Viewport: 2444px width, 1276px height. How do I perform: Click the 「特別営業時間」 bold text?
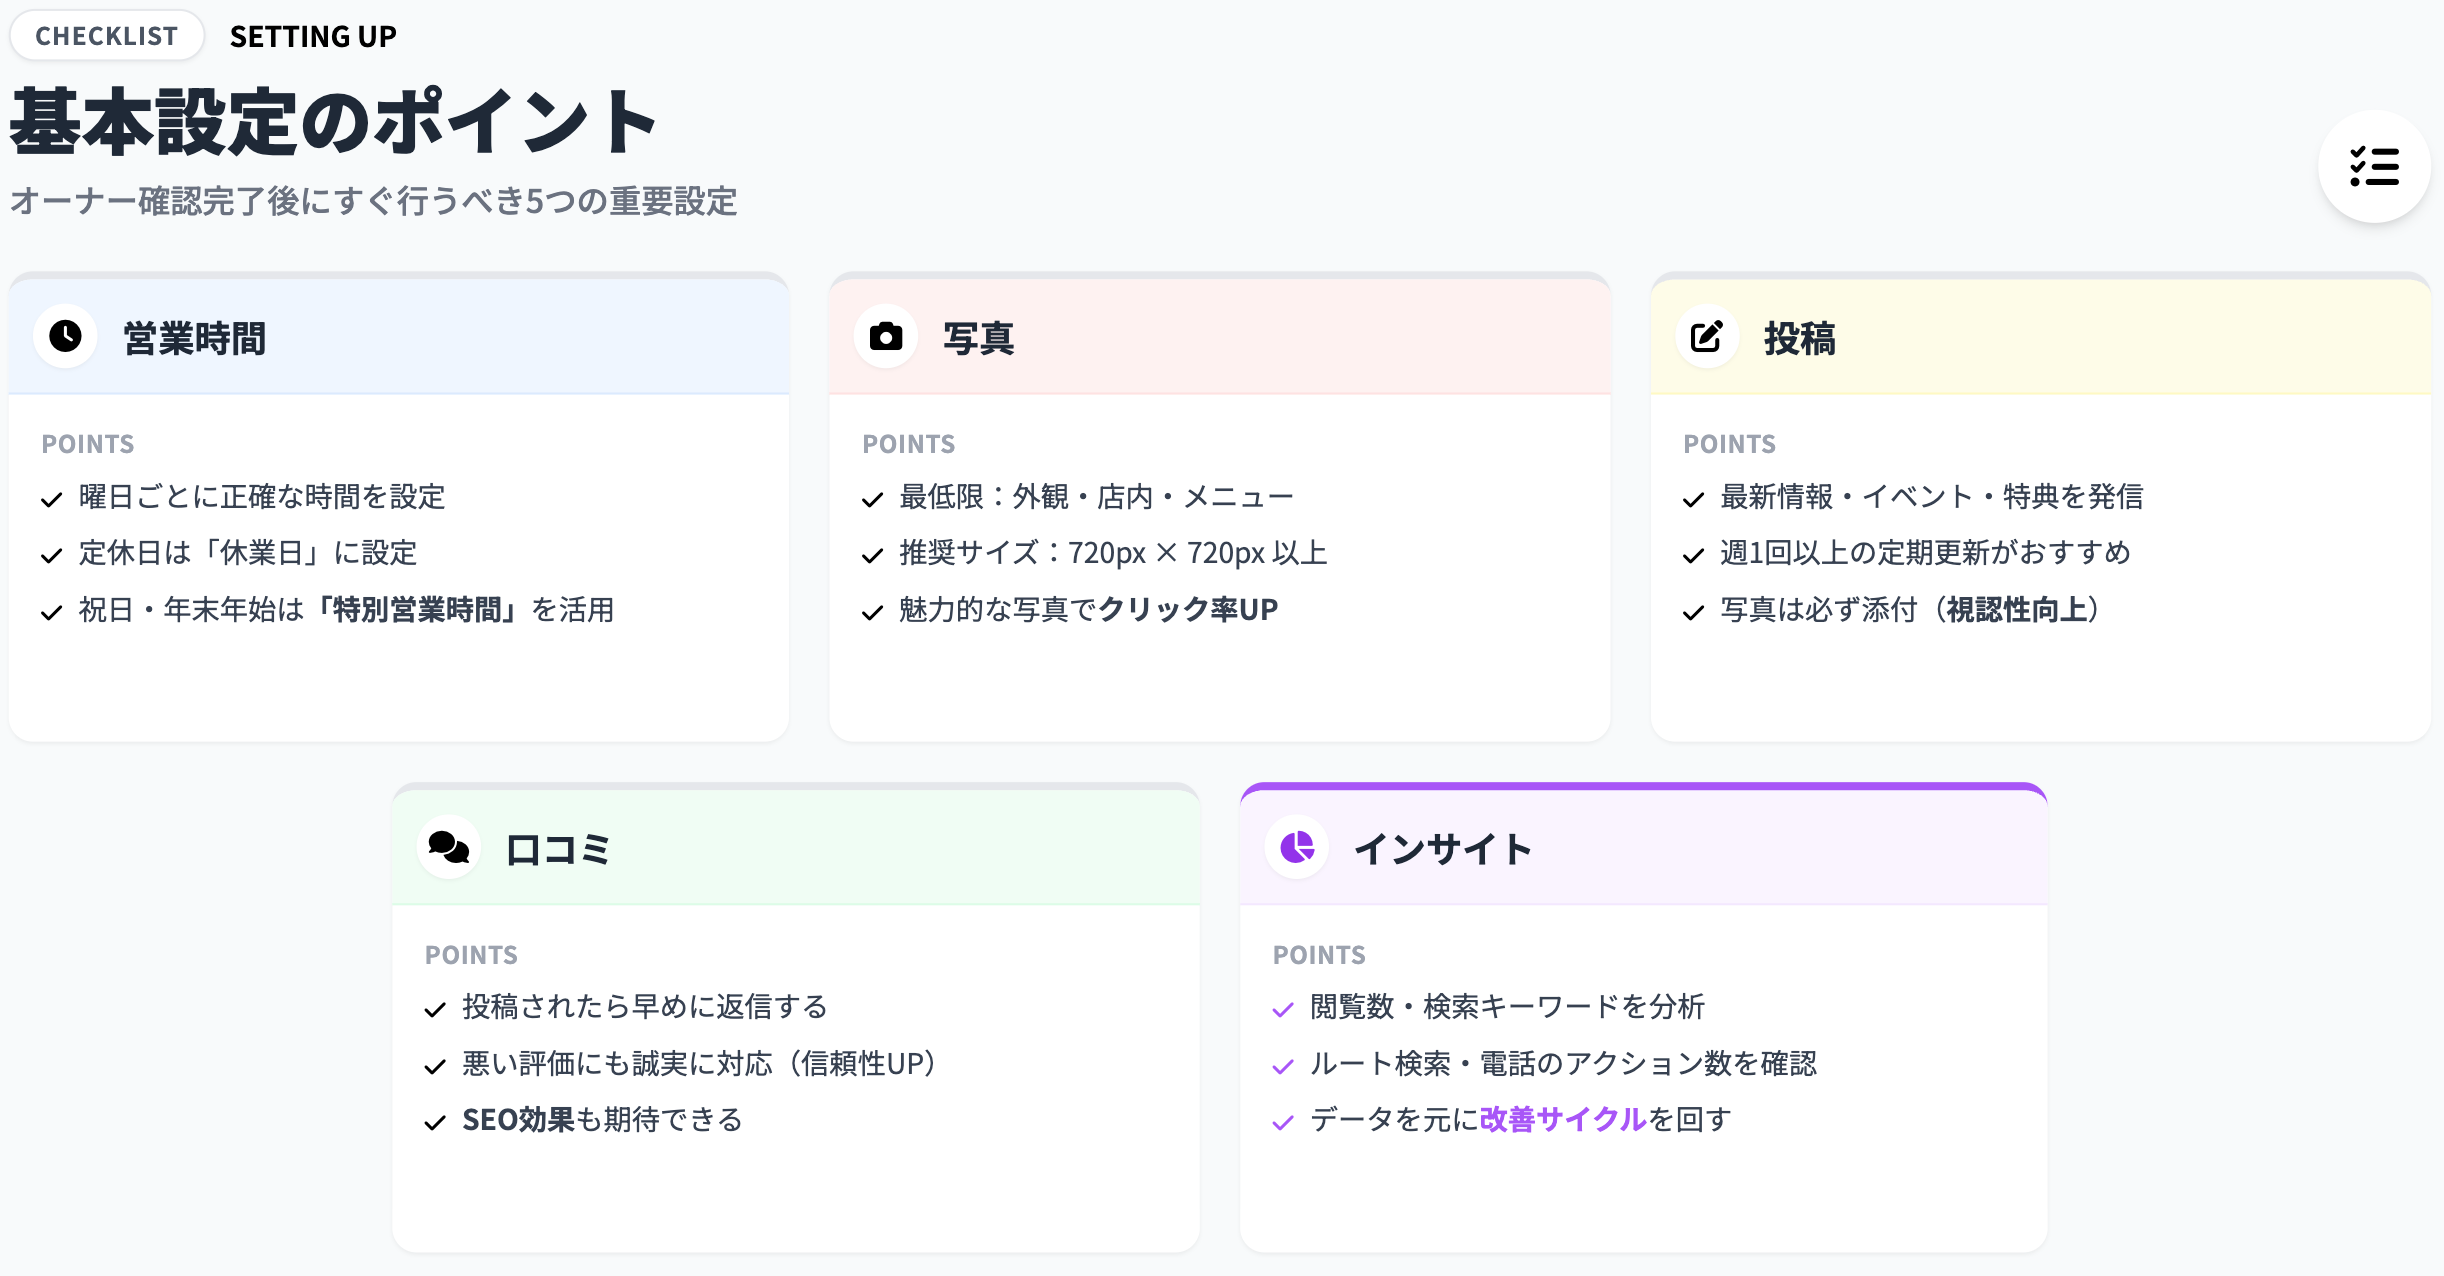tap(416, 609)
